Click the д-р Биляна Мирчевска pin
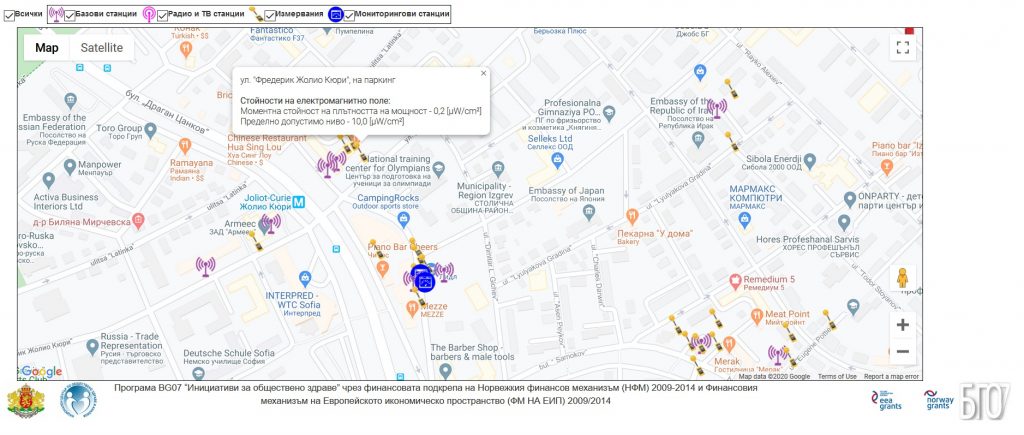 (138, 221)
